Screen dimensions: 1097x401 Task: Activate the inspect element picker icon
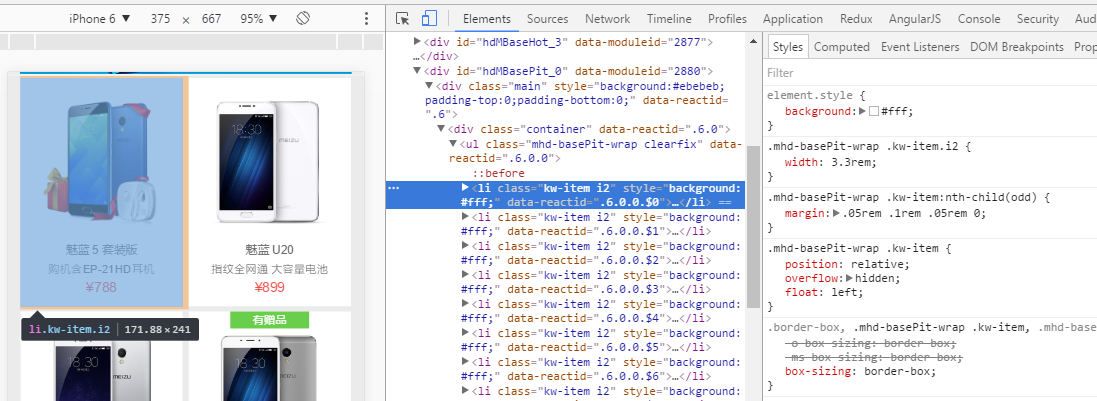point(402,19)
